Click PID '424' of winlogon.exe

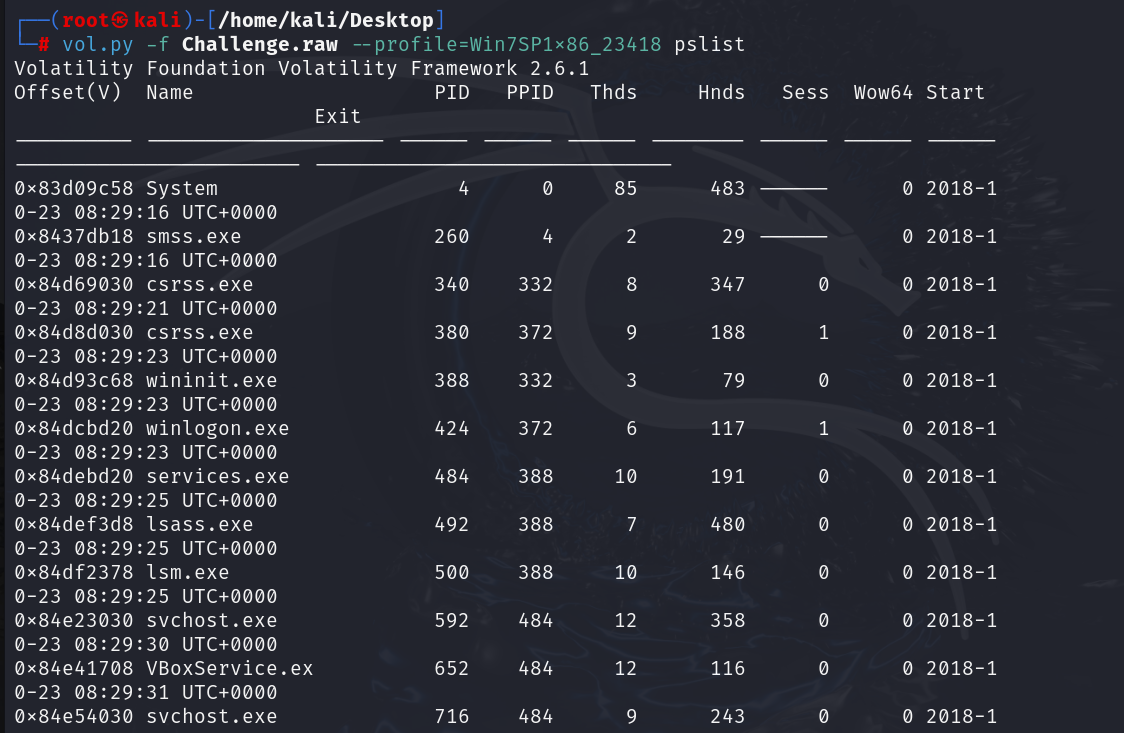(452, 428)
